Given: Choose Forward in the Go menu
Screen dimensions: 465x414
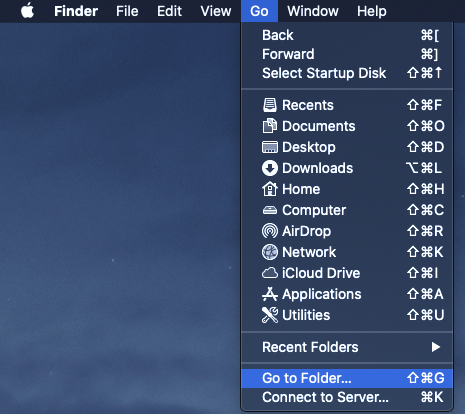Looking at the screenshot, I should 347,54.
